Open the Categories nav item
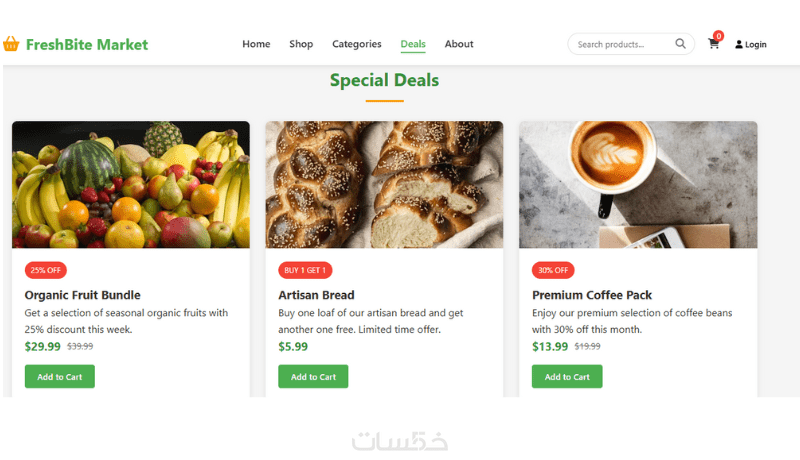Viewport: 800px width, 460px height. (x=357, y=44)
